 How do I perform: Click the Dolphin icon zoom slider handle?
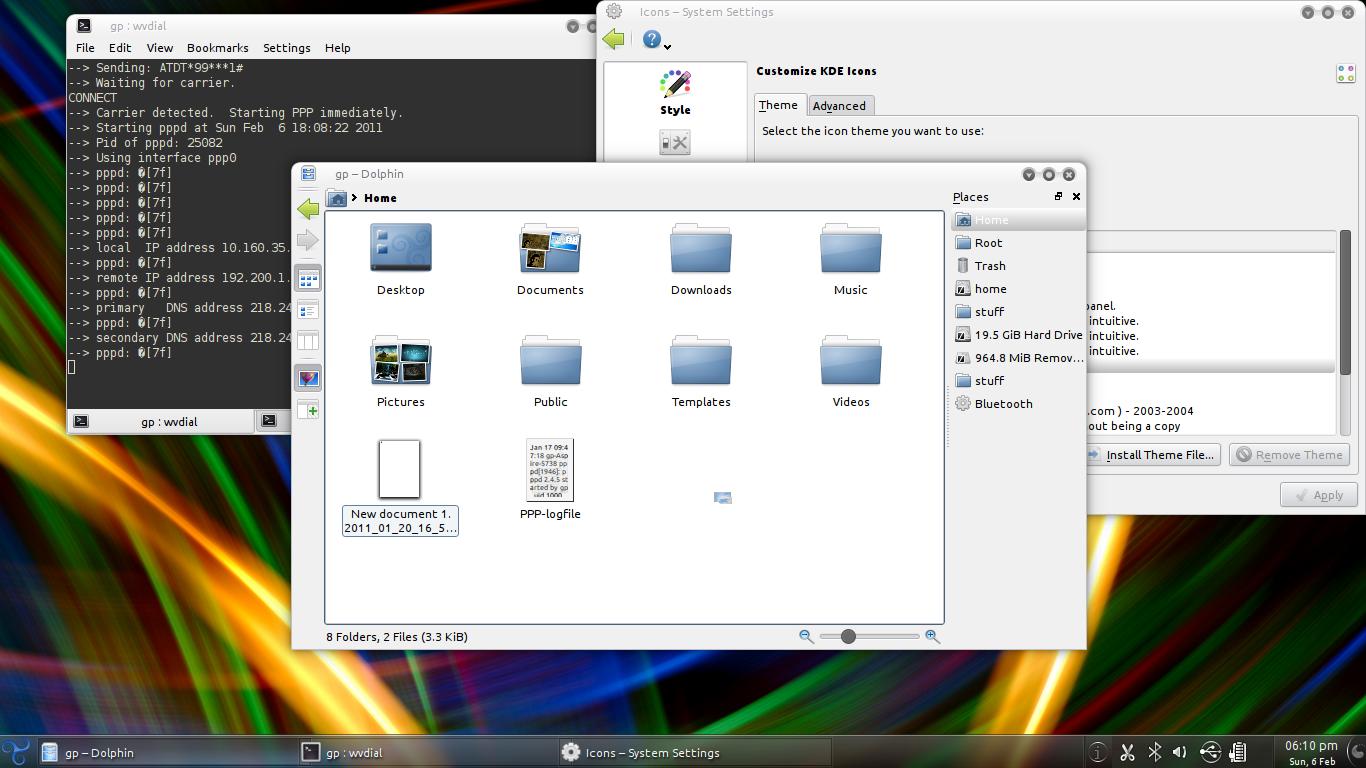coord(848,636)
